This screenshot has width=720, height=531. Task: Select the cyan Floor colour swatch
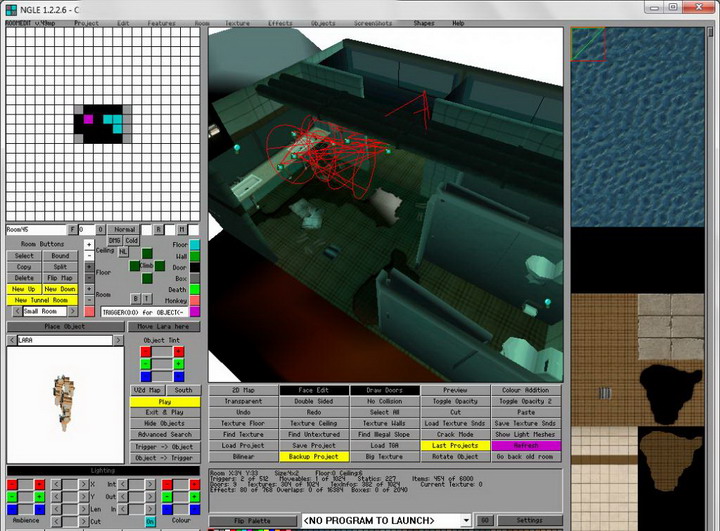195,244
